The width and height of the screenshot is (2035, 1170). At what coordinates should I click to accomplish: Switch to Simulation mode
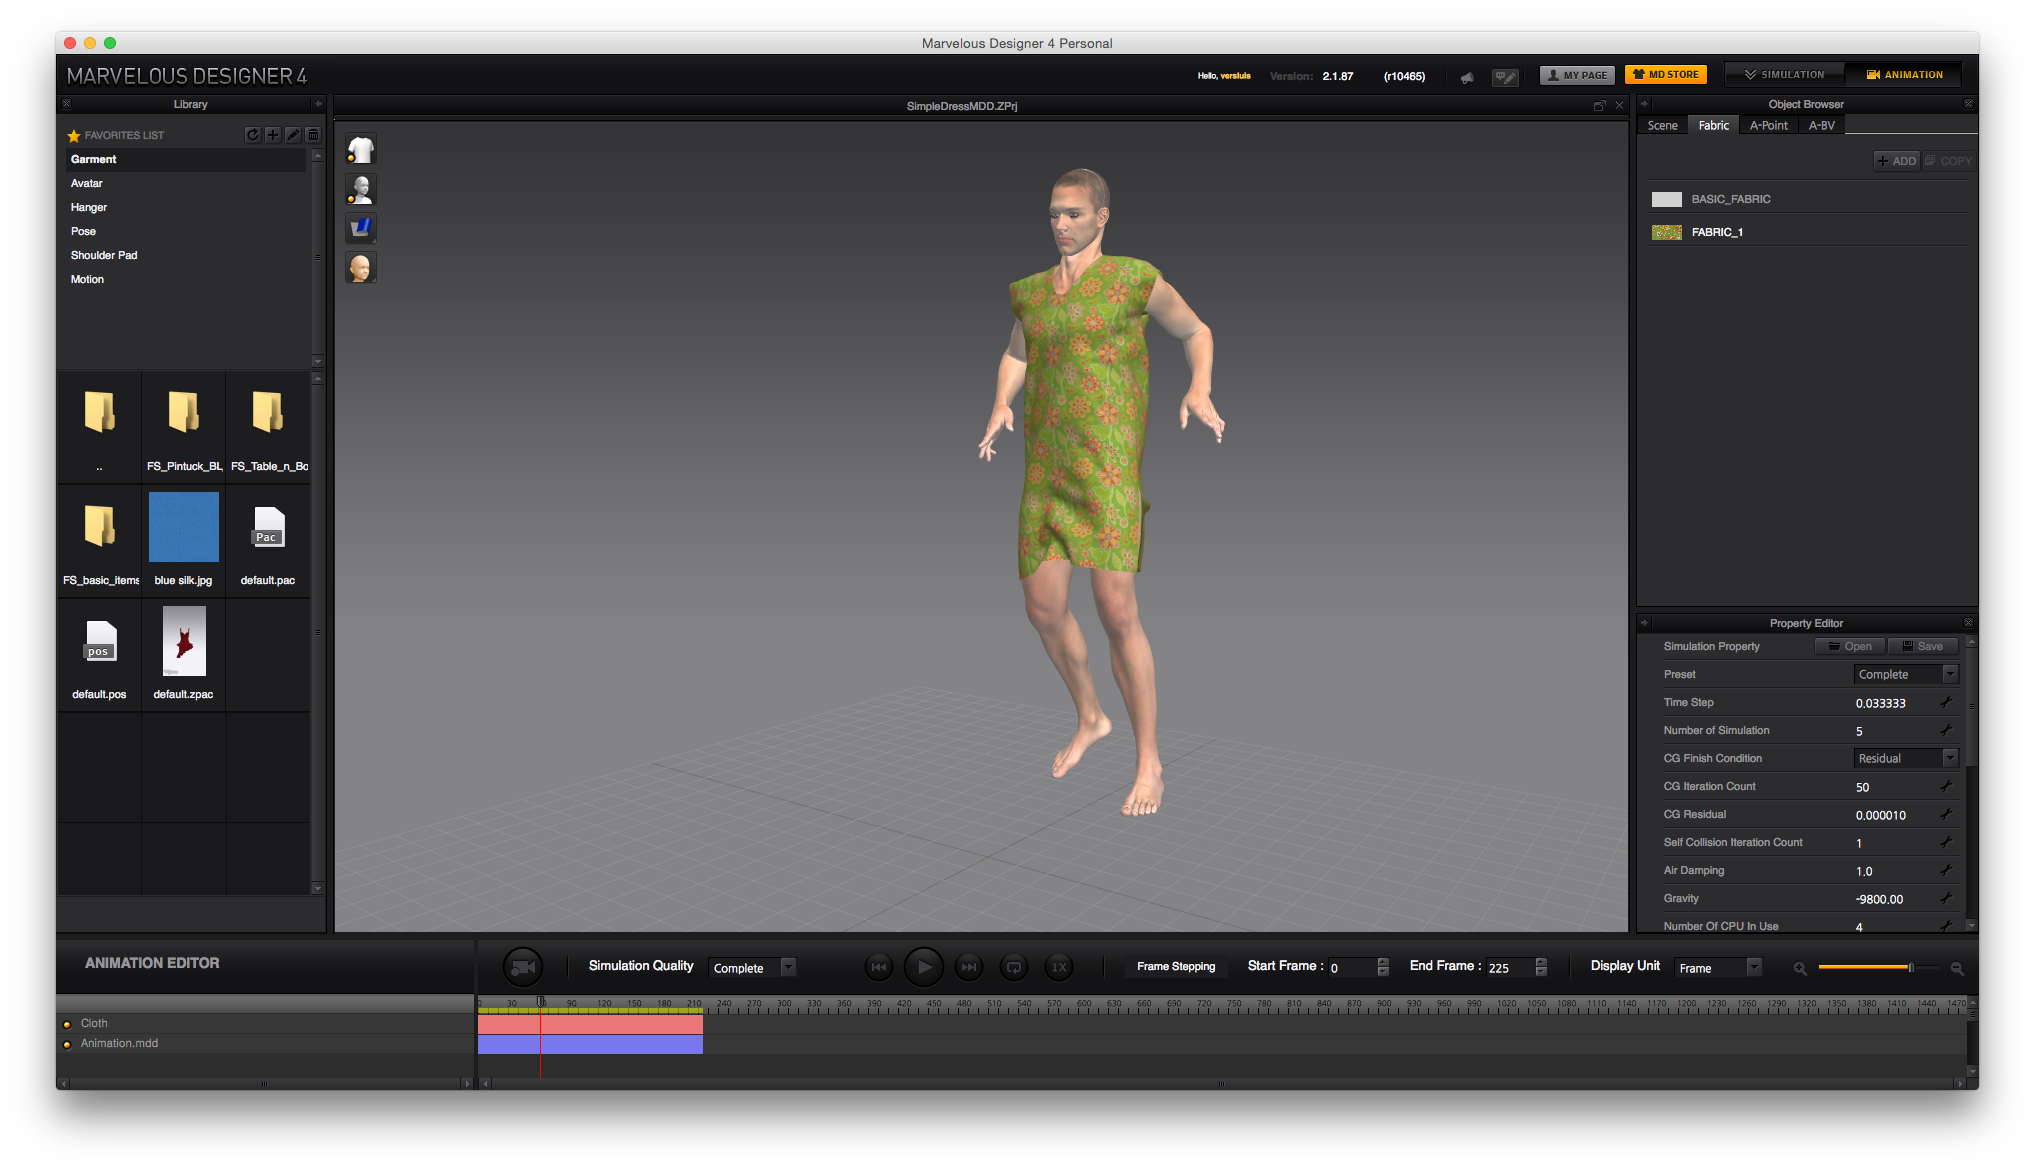click(1785, 75)
